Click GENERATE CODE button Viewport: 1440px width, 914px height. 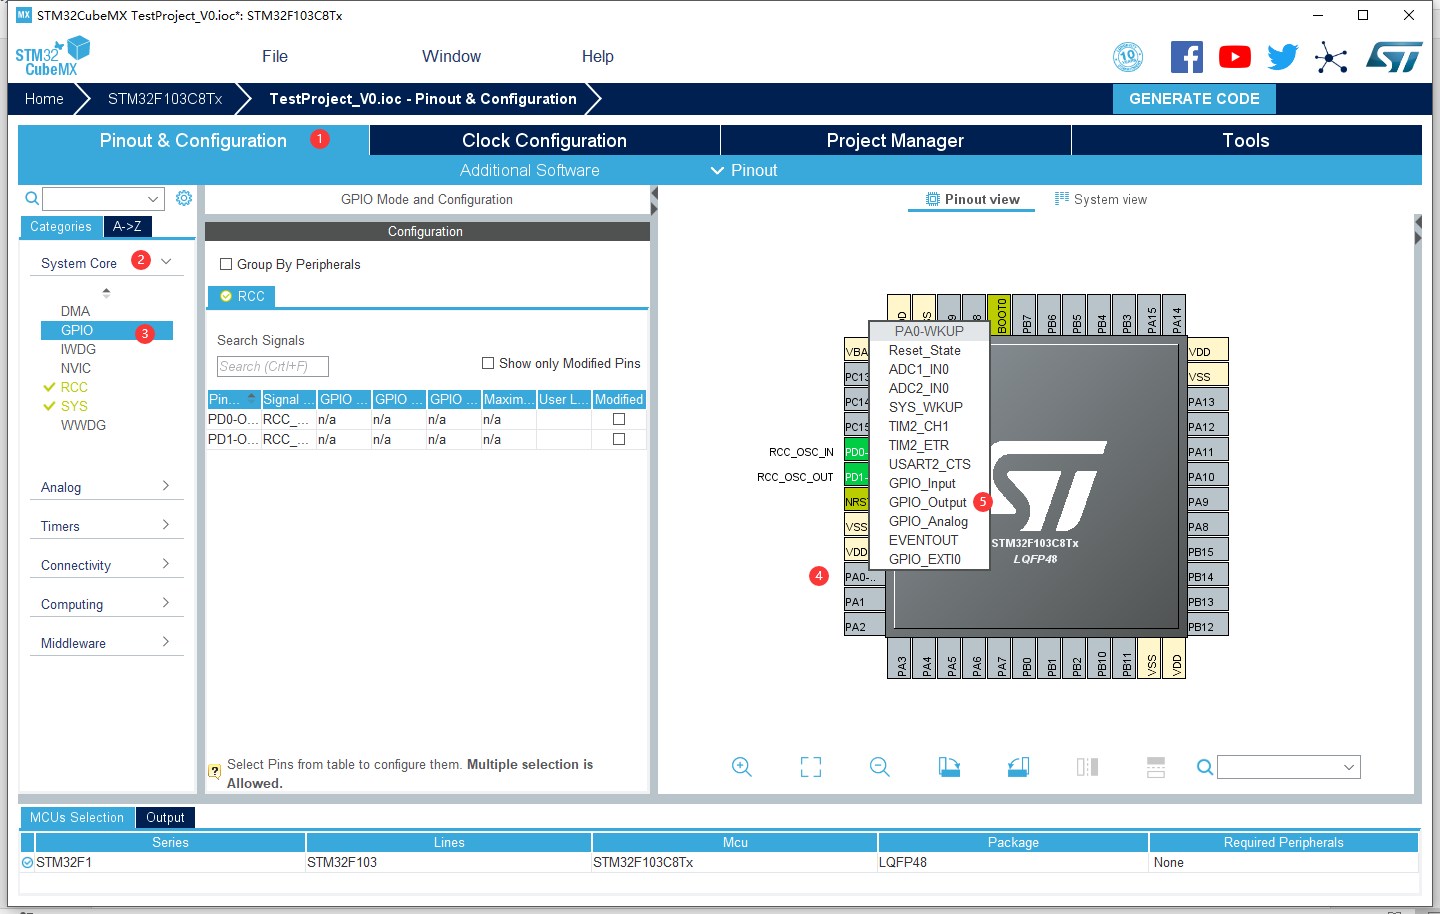pyautogui.click(x=1194, y=99)
